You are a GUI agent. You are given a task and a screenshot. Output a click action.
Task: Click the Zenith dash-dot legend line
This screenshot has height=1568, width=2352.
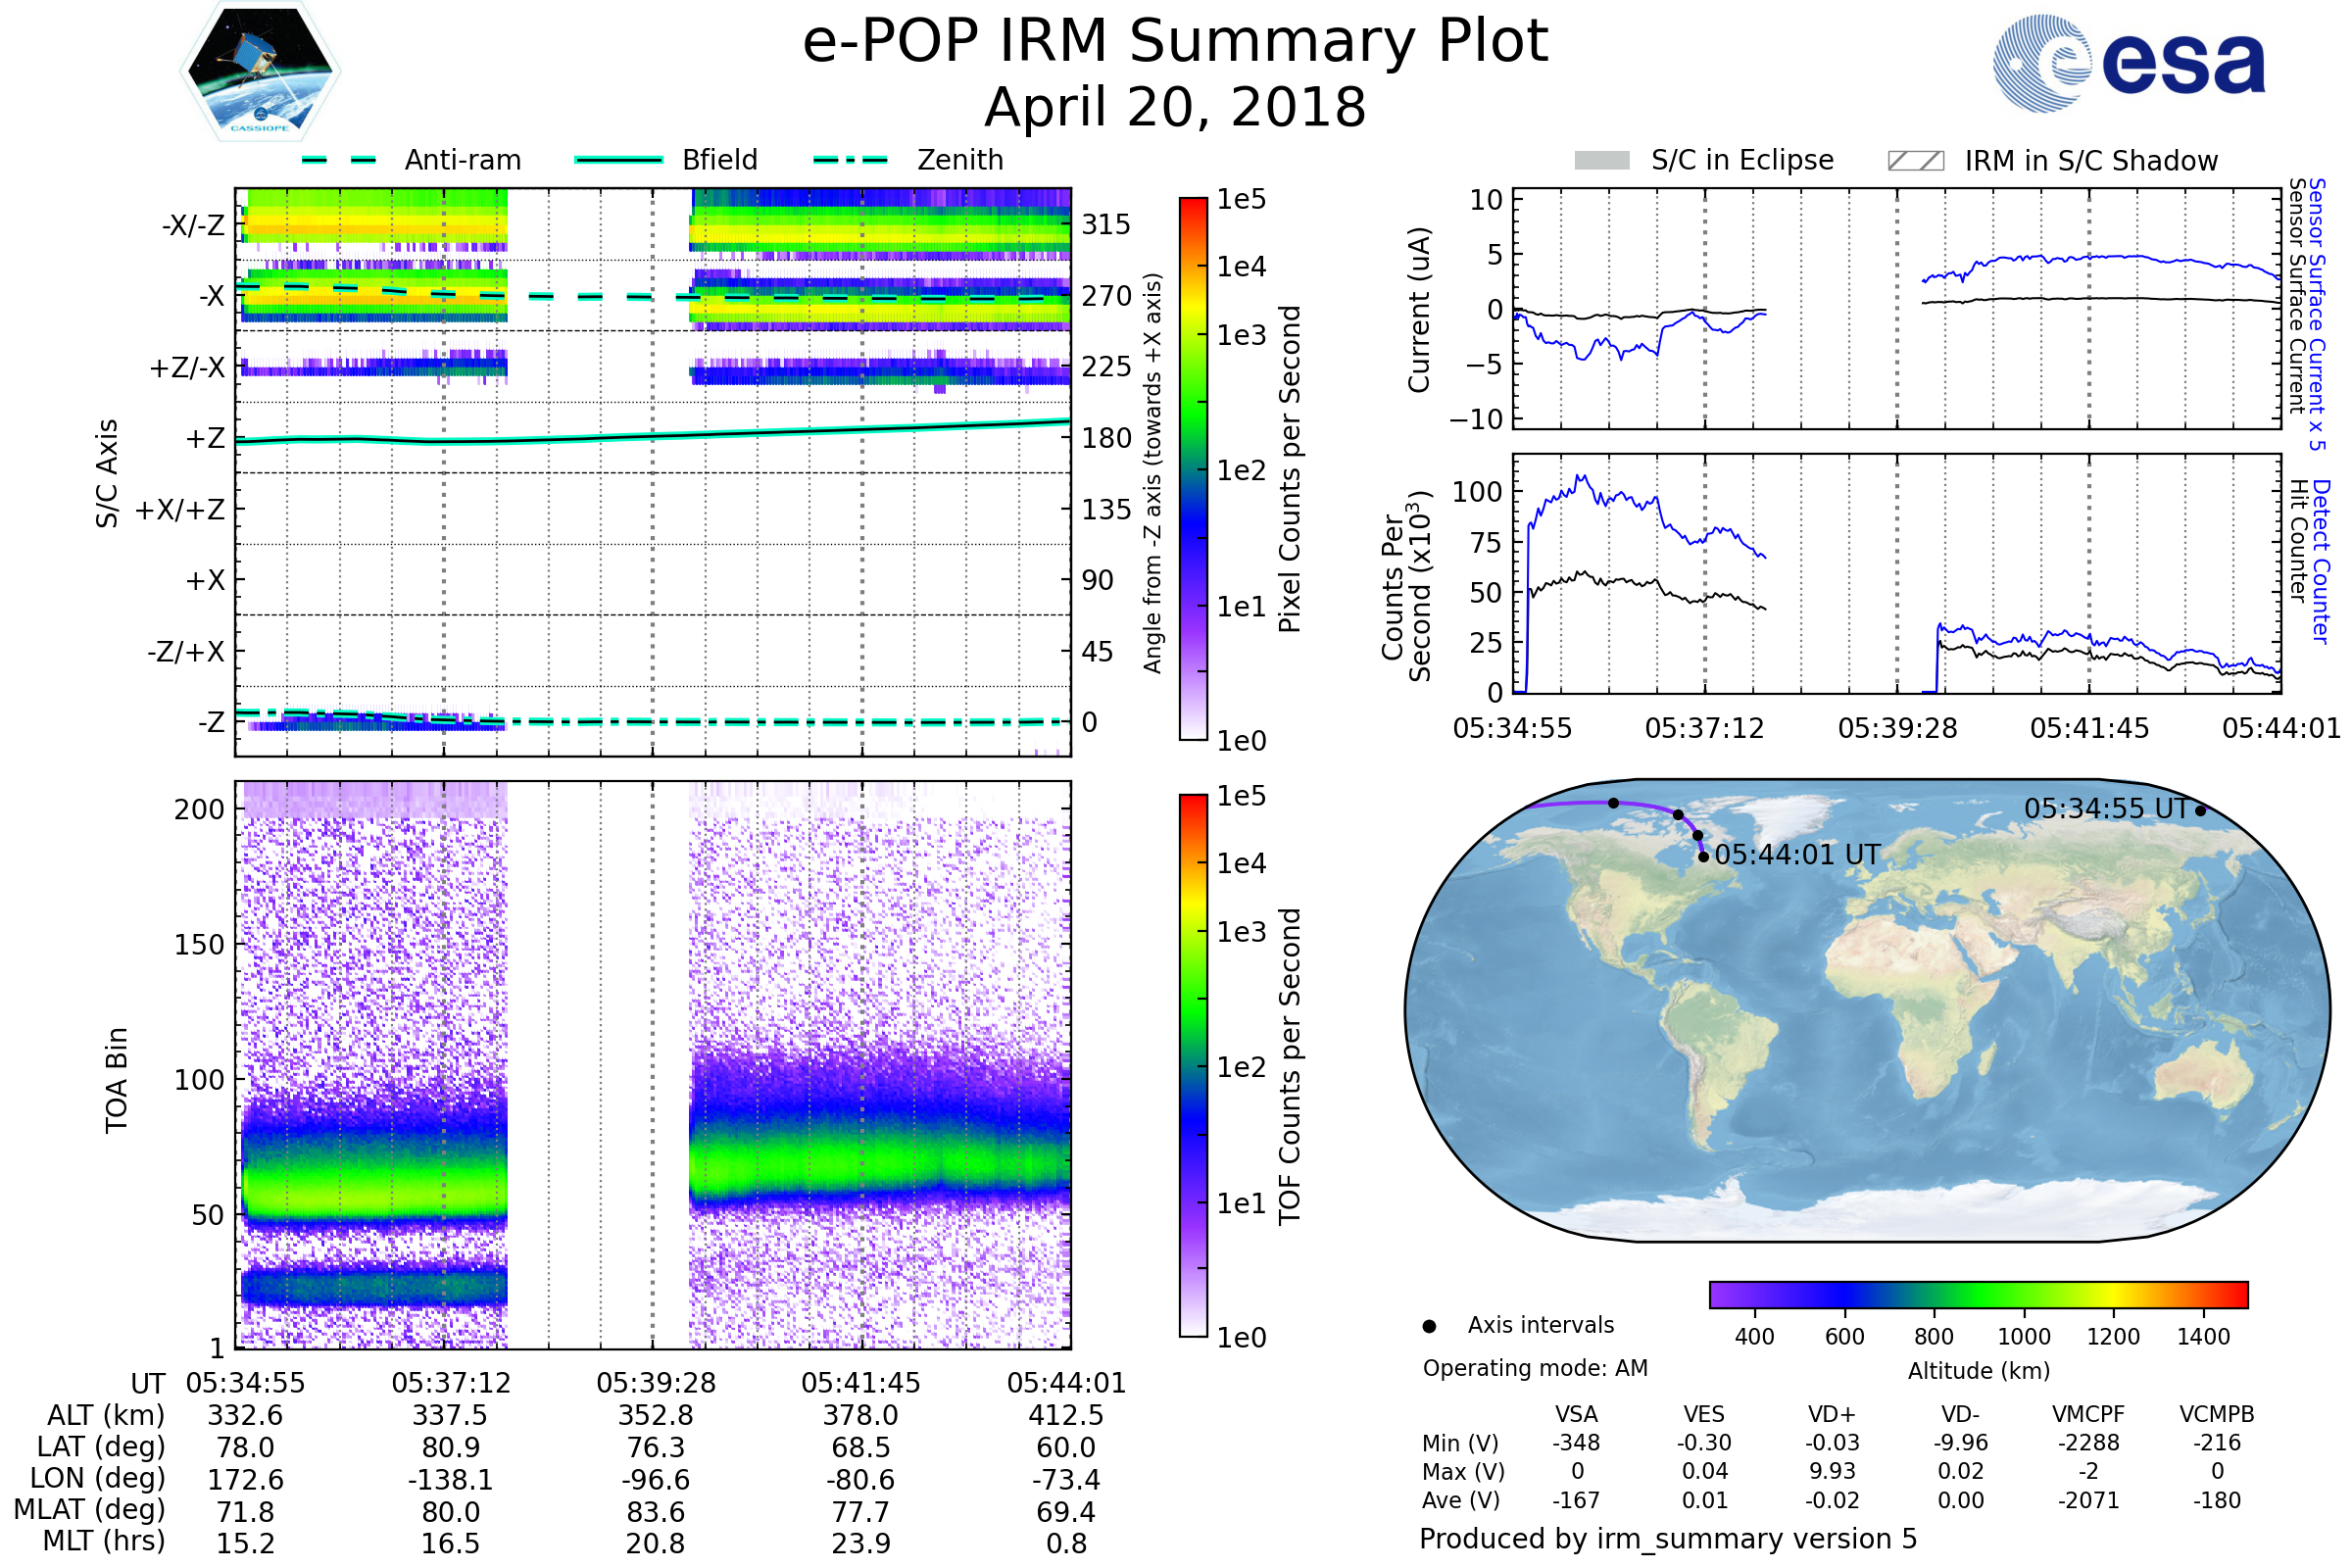pos(851,160)
